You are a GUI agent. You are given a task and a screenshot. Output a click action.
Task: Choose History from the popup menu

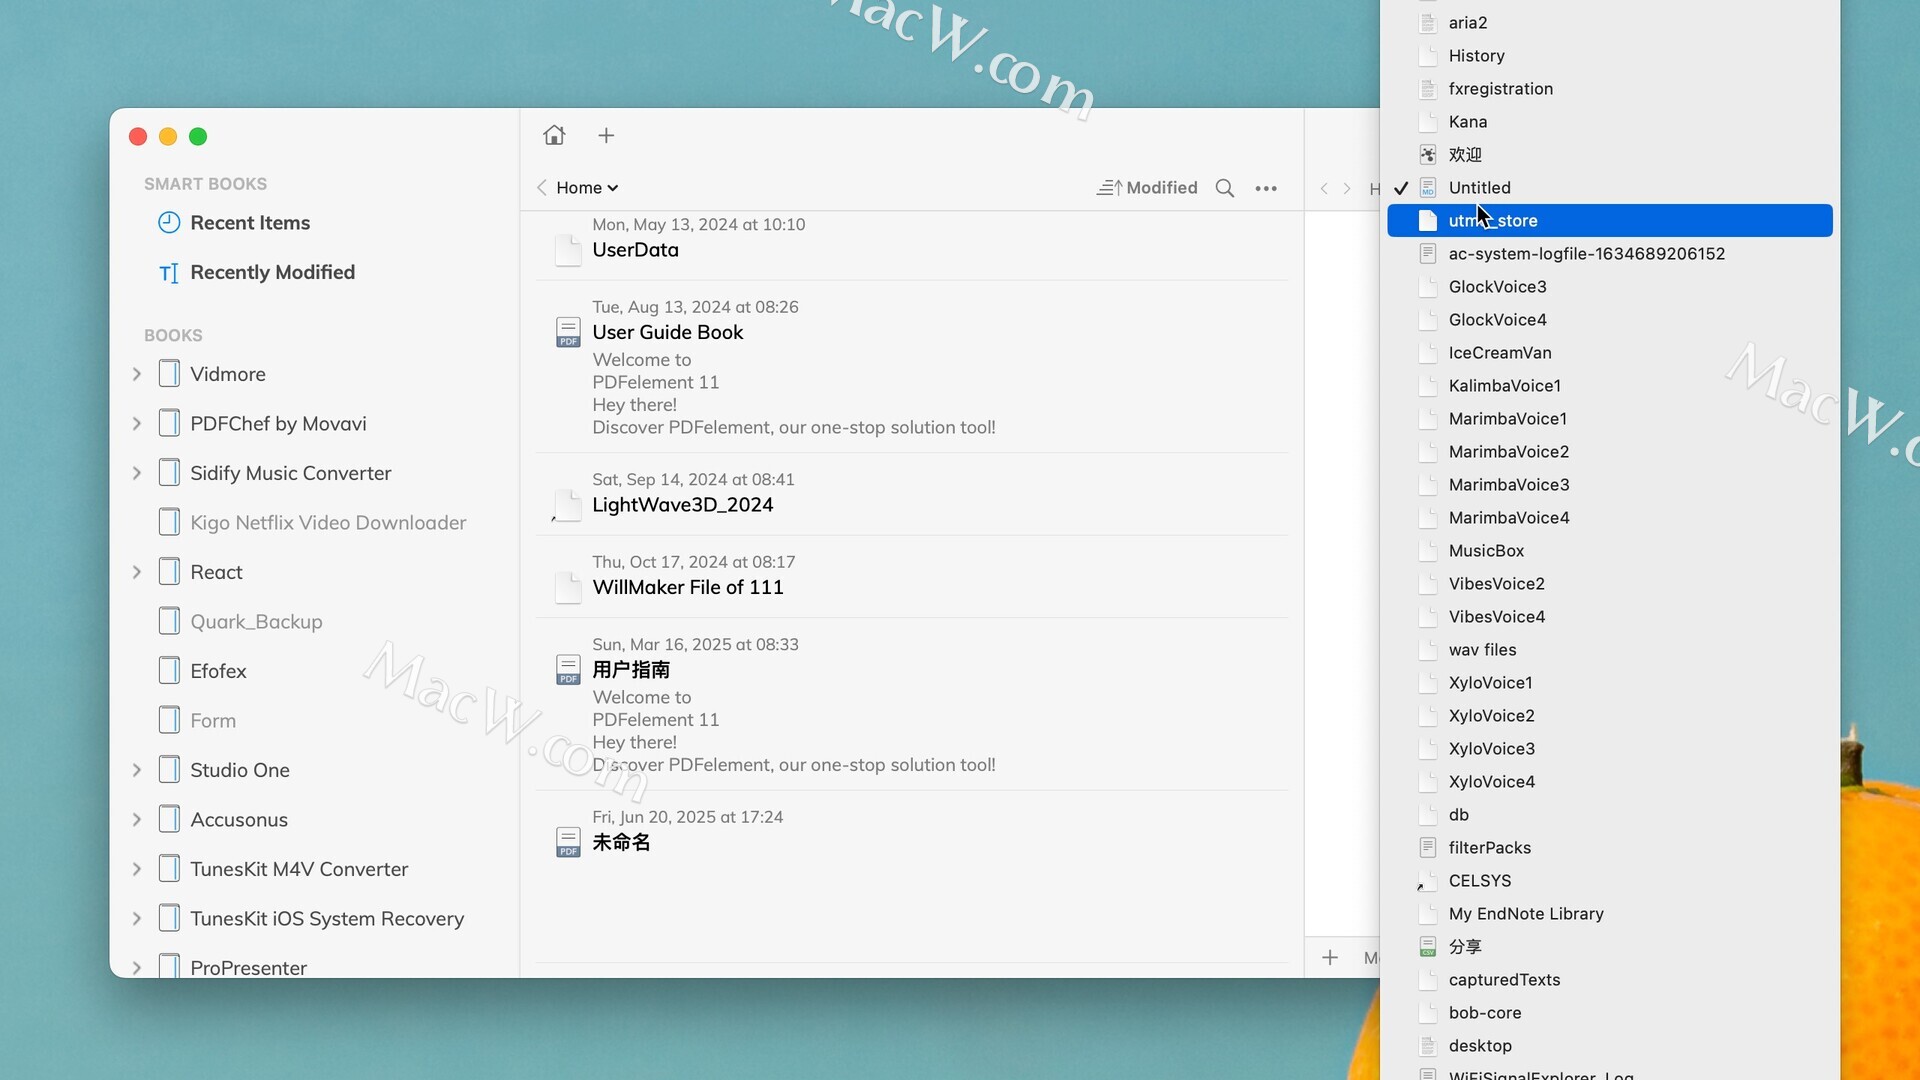click(x=1610, y=55)
